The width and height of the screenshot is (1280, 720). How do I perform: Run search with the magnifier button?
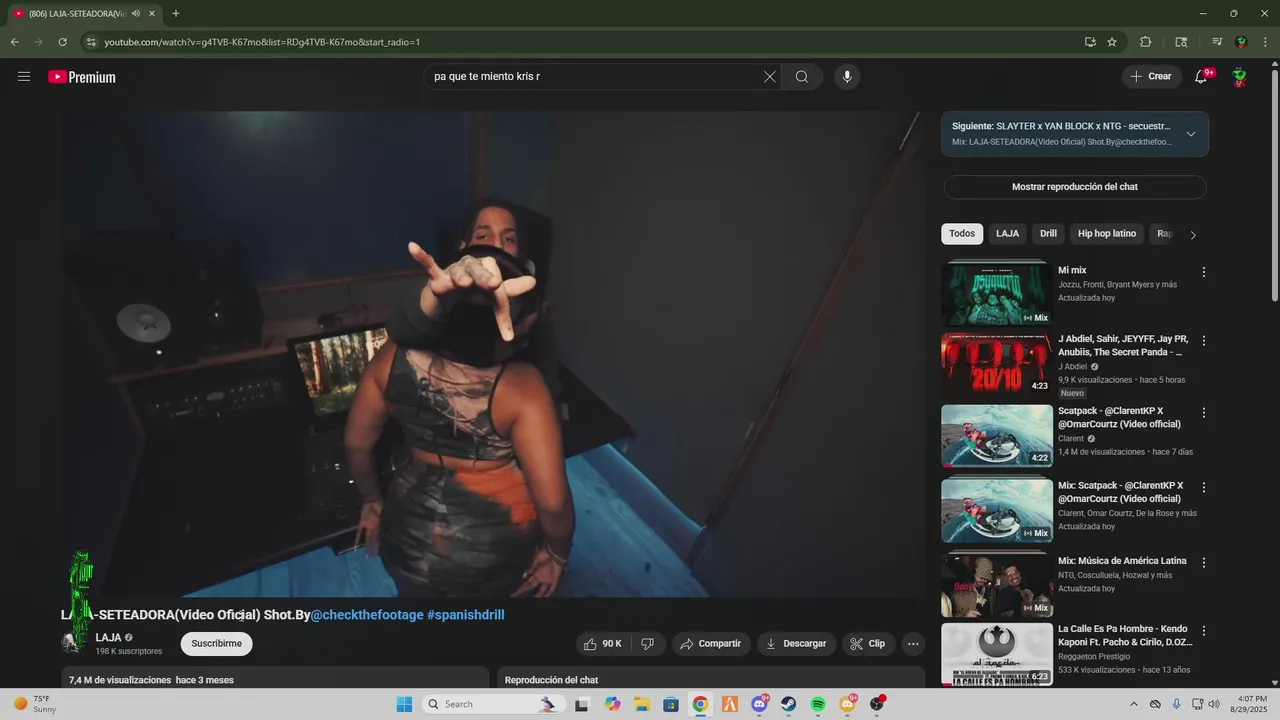coord(802,77)
